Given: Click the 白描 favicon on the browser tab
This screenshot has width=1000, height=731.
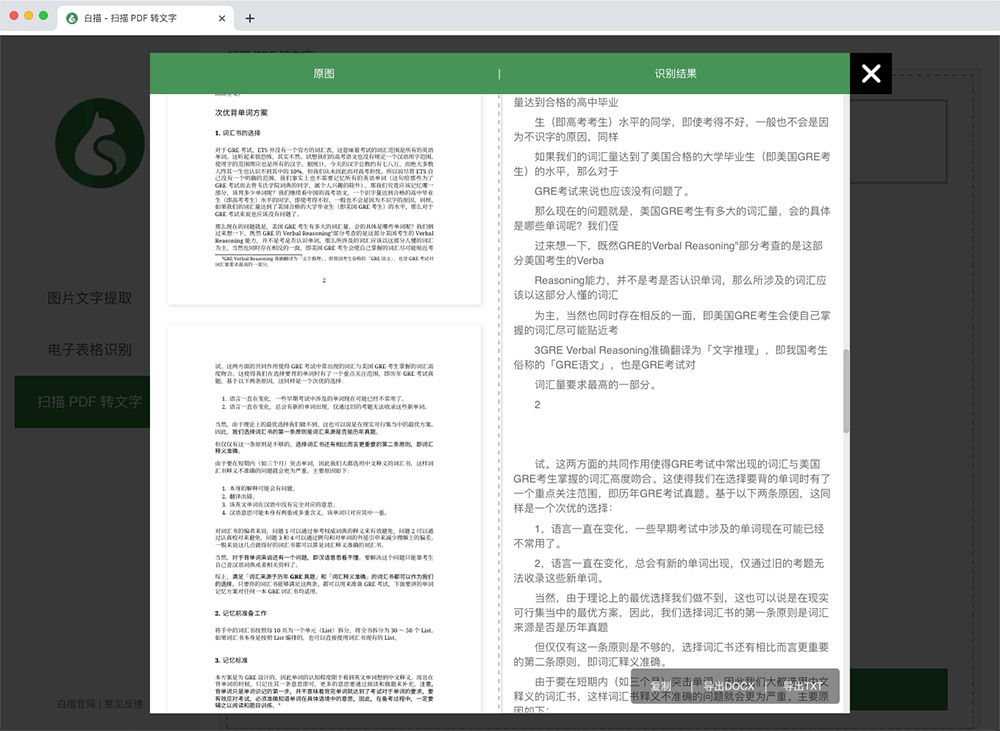Looking at the screenshot, I should click(x=72, y=18).
